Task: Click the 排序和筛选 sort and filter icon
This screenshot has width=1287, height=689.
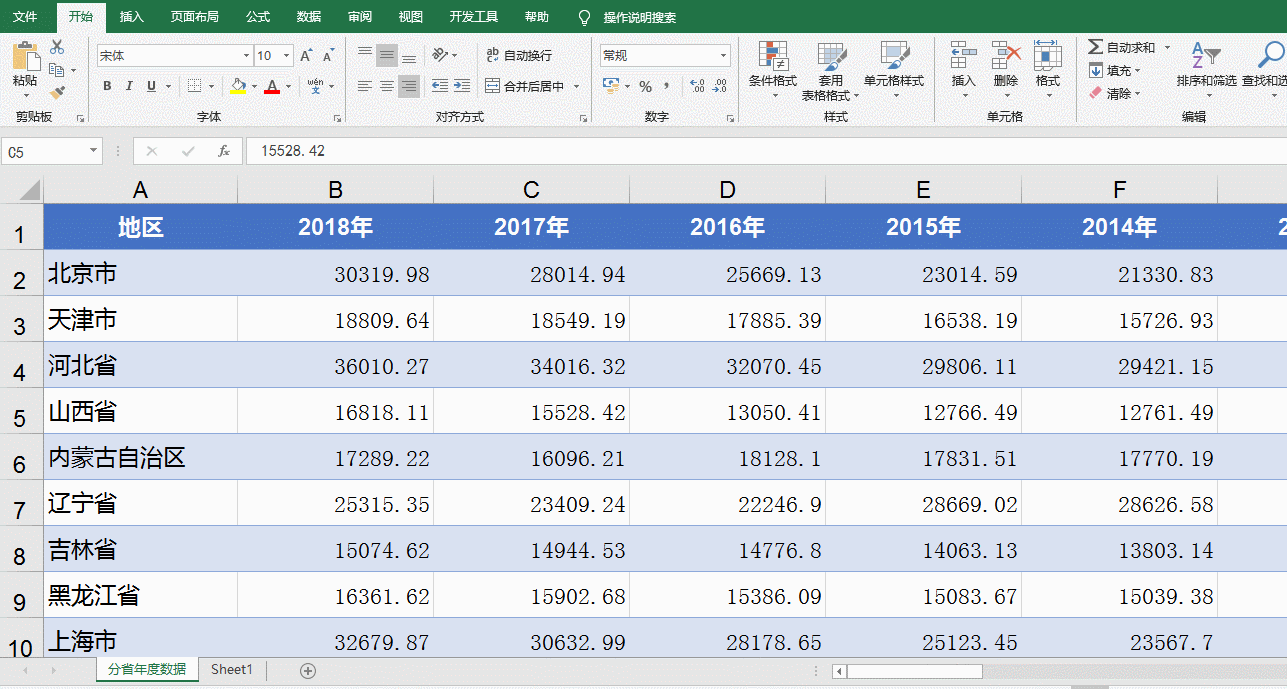Action: (1205, 56)
